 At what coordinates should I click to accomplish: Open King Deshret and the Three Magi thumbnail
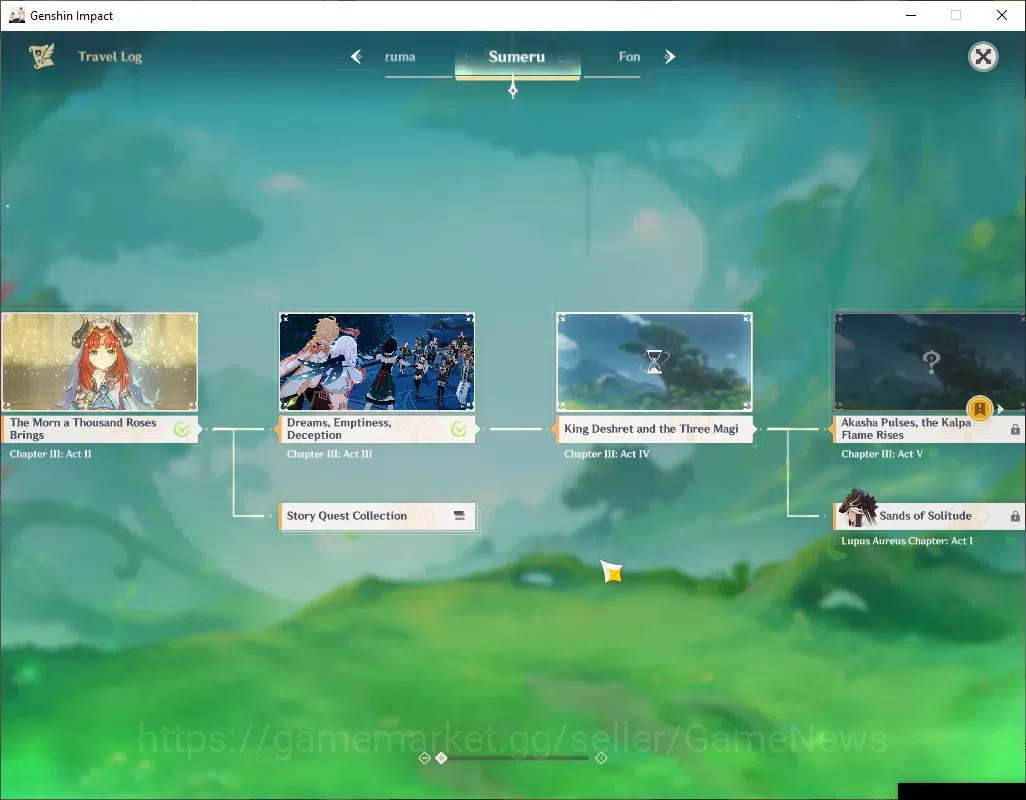(x=654, y=362)
